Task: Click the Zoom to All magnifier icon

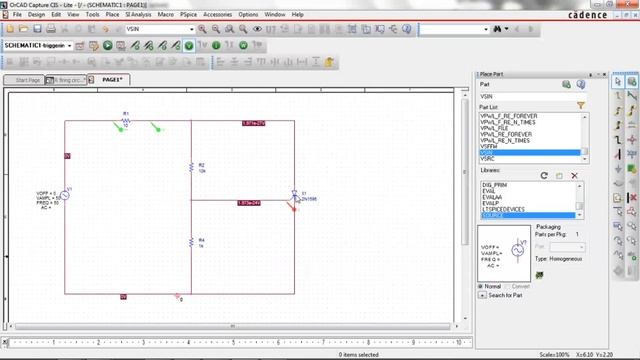Action: click(243, 29)
